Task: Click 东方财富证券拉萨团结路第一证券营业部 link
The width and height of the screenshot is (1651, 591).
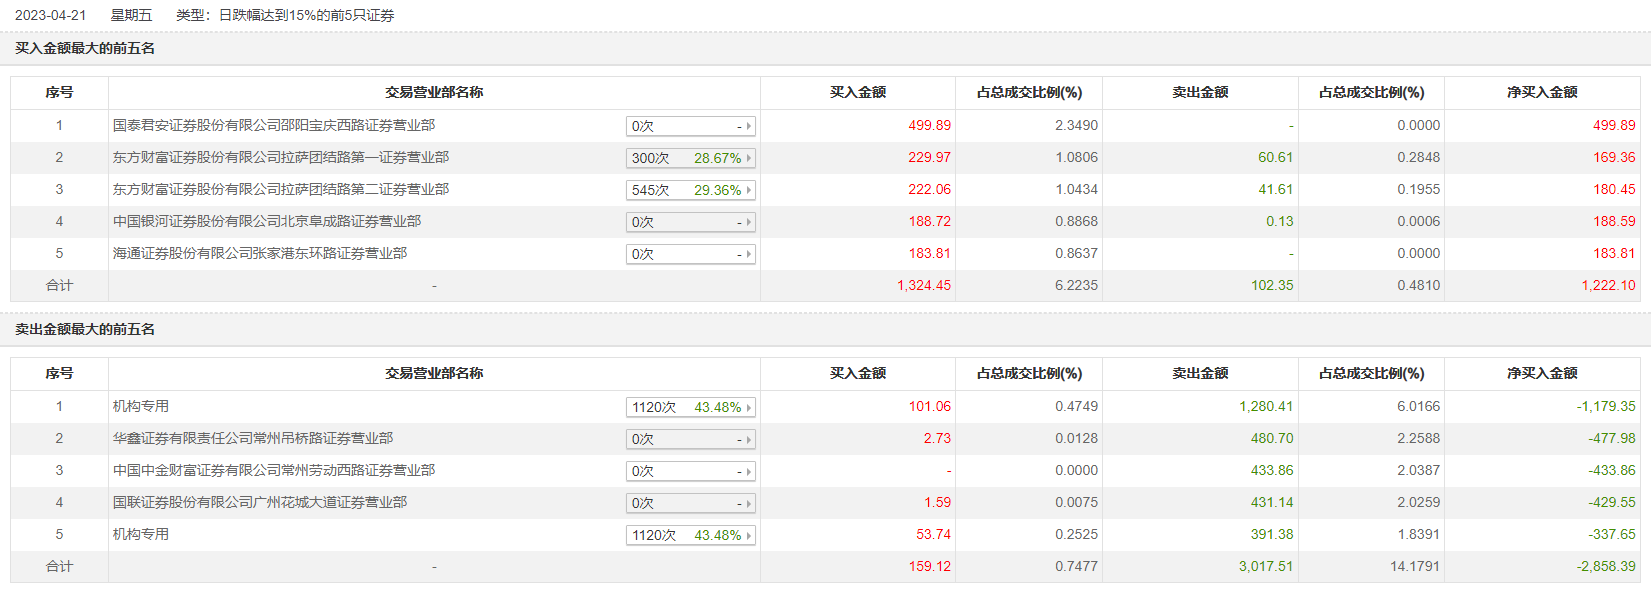Action: [x=281, y=157]
